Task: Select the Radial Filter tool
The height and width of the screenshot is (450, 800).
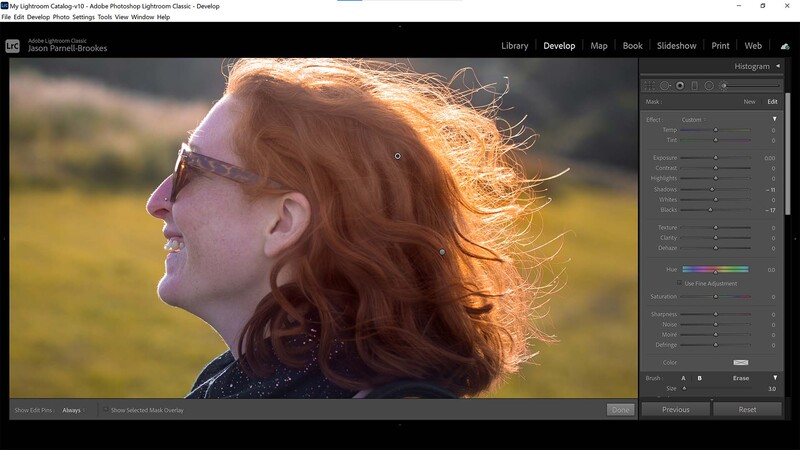Action: (x=709, y=86)
